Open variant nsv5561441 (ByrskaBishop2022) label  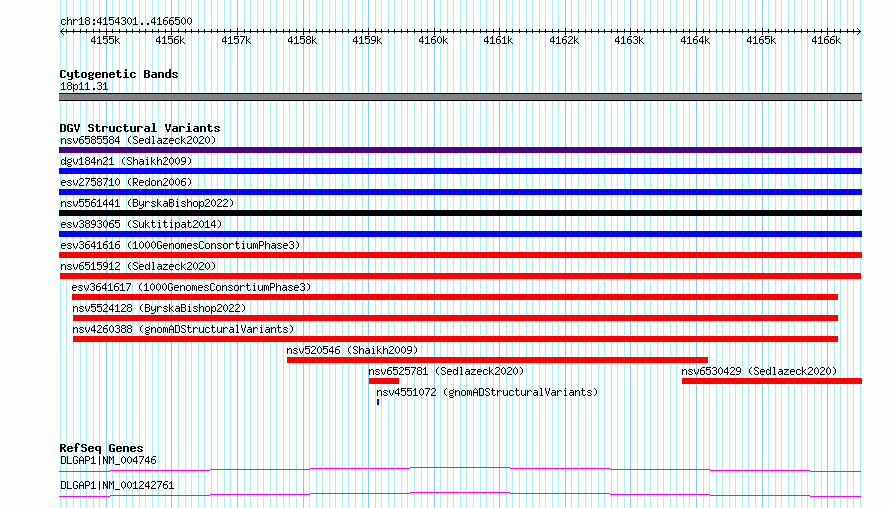147,203
